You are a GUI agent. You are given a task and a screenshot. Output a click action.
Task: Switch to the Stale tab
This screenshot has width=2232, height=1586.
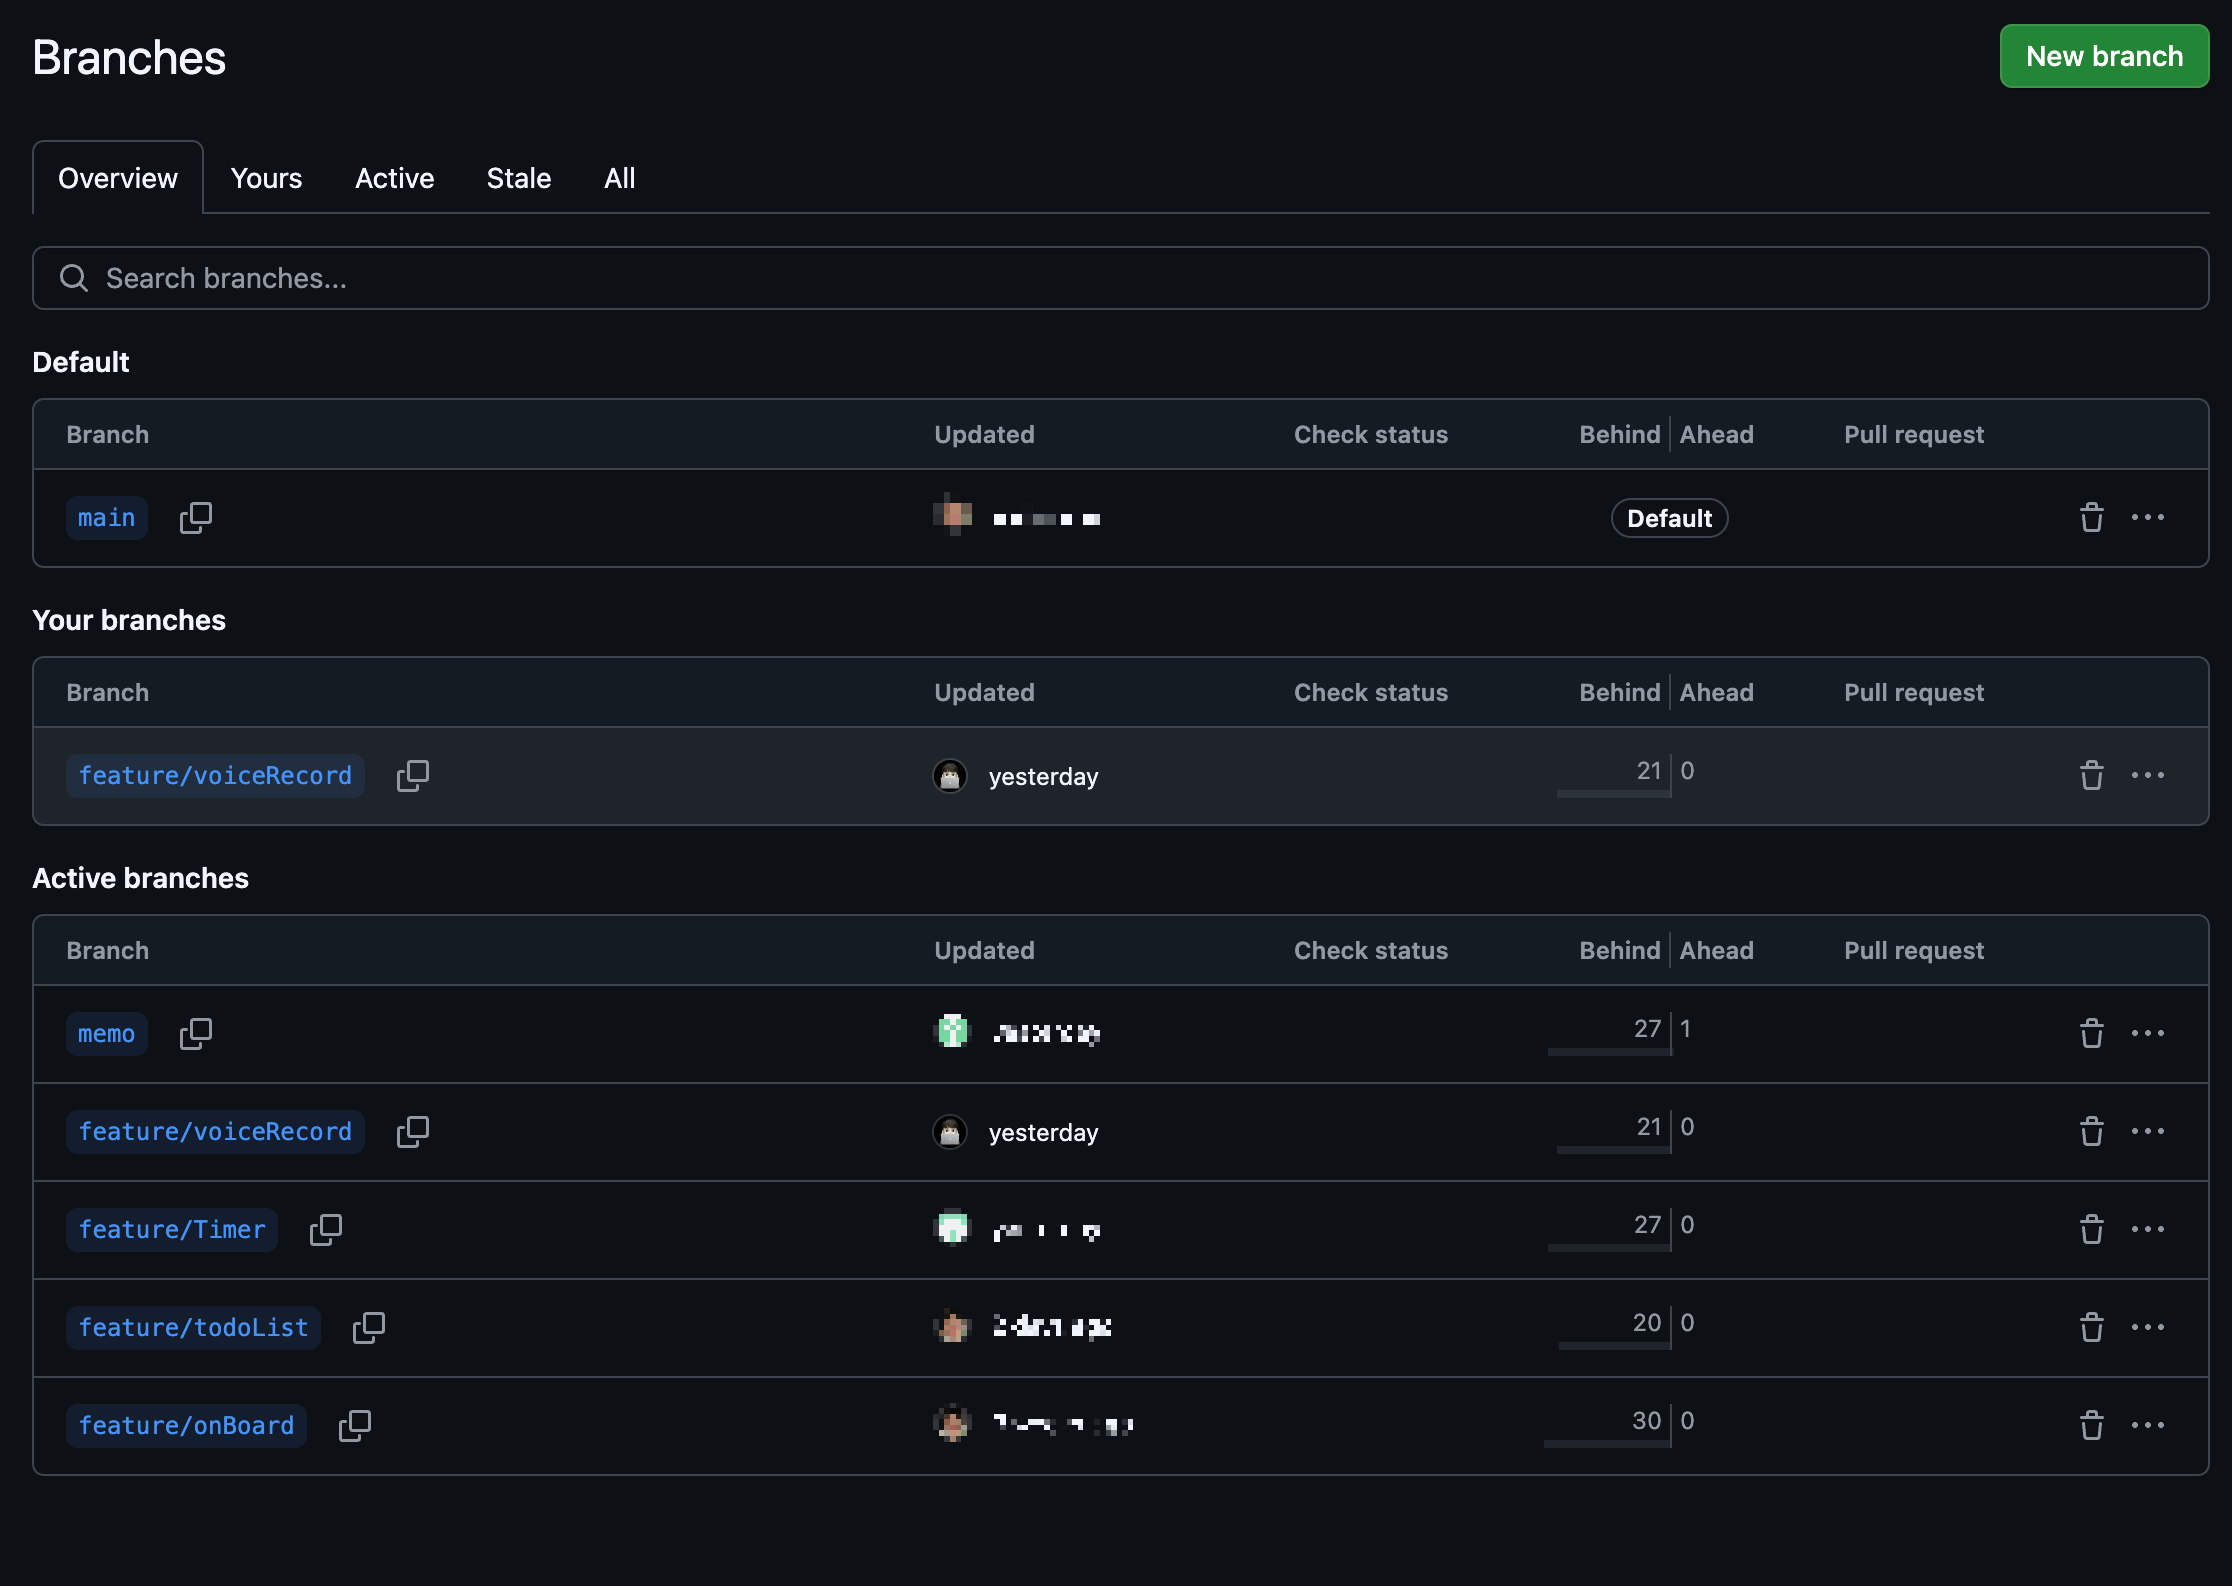[518, 178]
